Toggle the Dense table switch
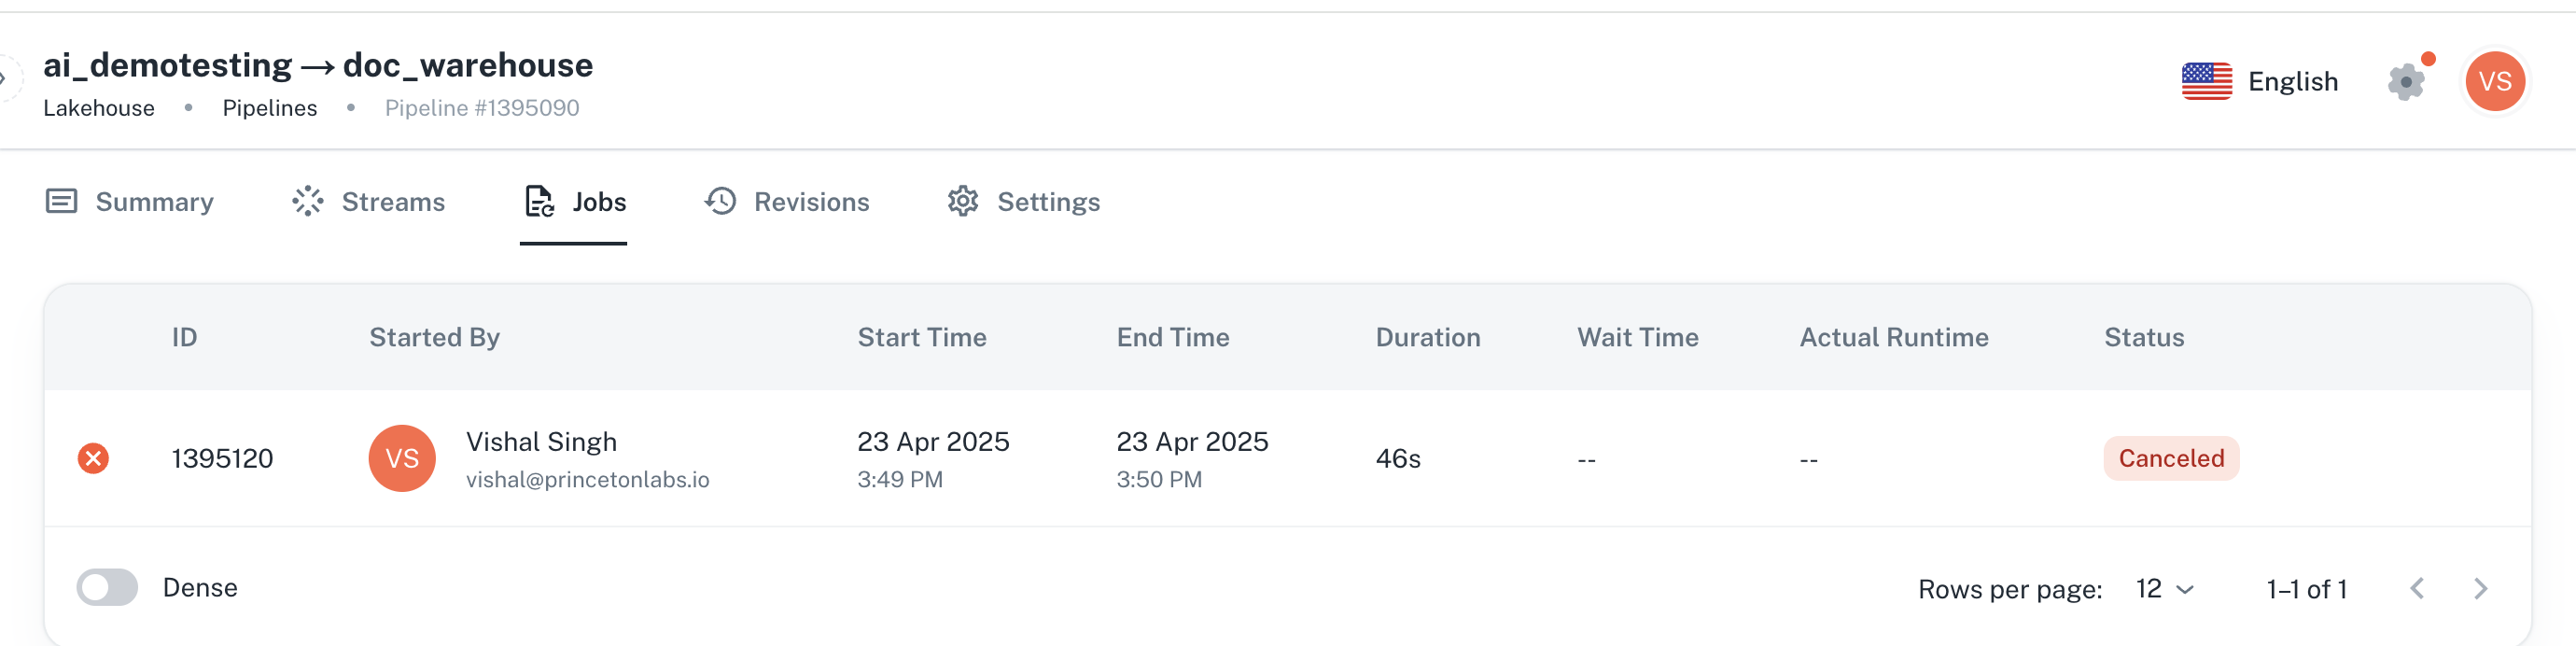The image size is (2576, 646). 107,588
